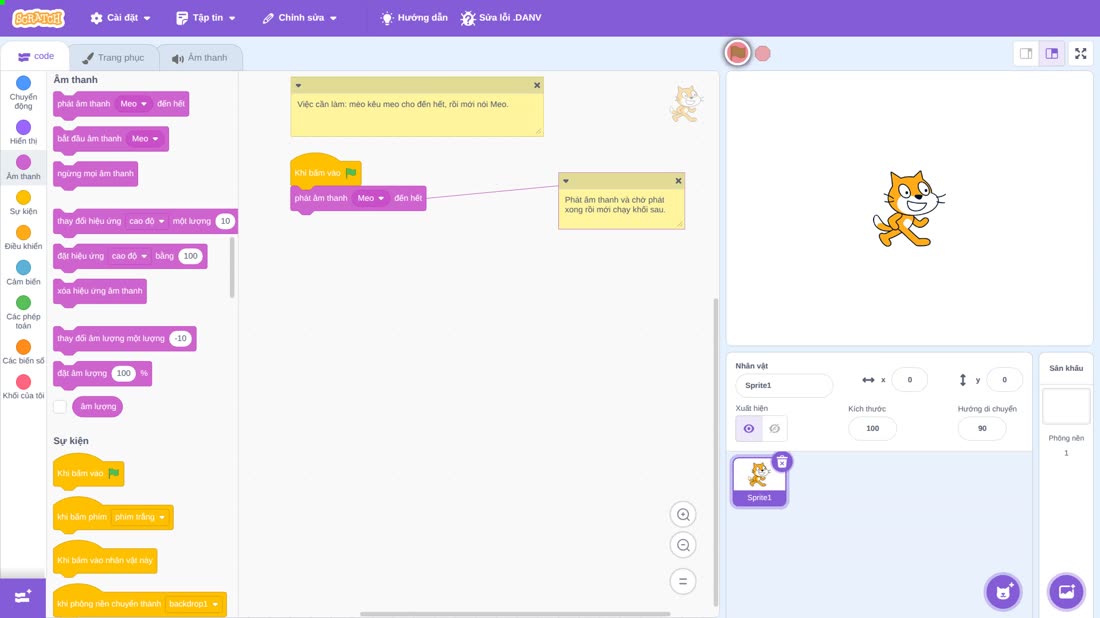
Task: Enter fullscreen stage mode
Action: [1080, 53]
